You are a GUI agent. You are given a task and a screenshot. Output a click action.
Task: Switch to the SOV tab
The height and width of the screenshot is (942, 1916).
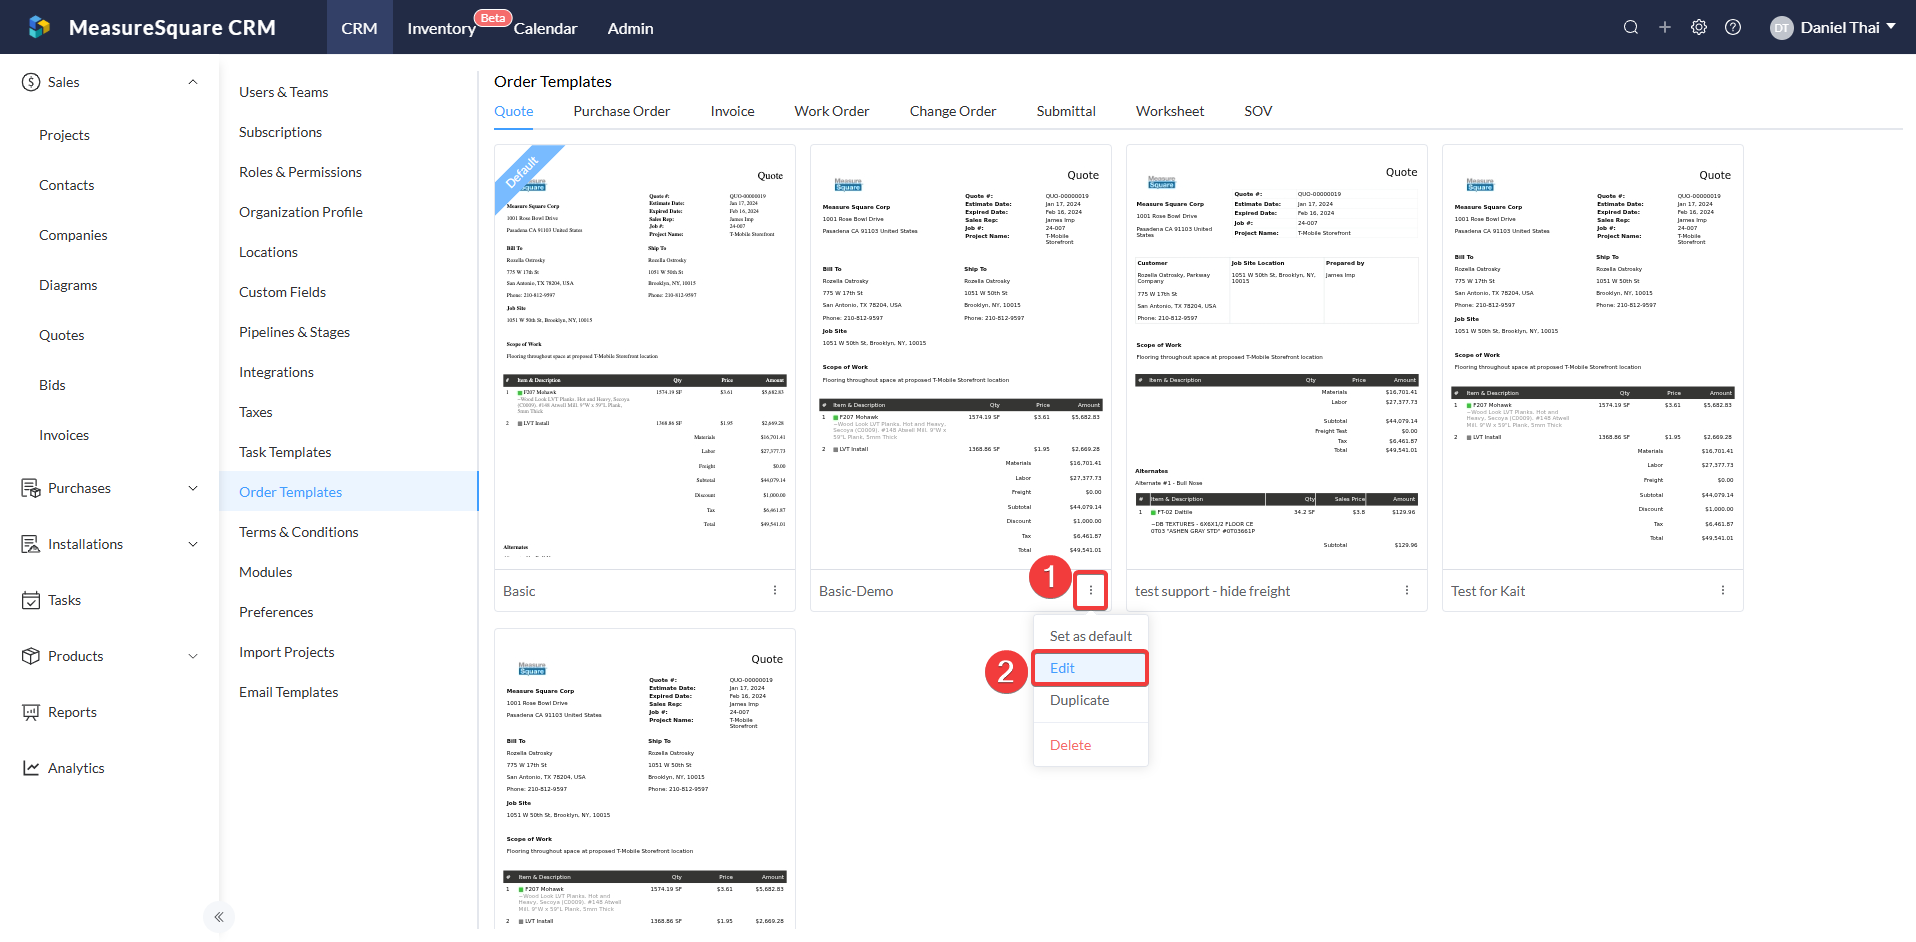click(x=1258, y=111)
